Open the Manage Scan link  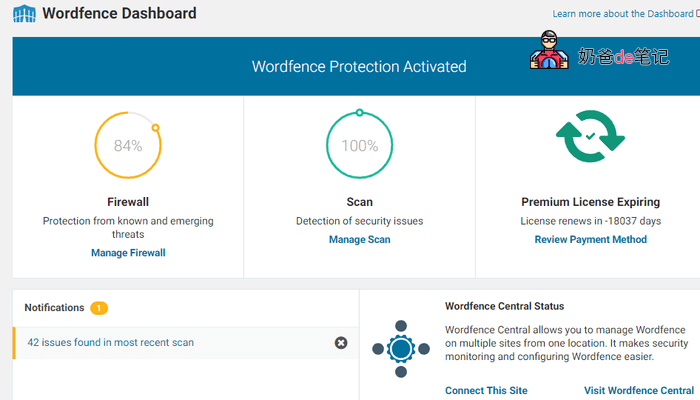(359, 239)
